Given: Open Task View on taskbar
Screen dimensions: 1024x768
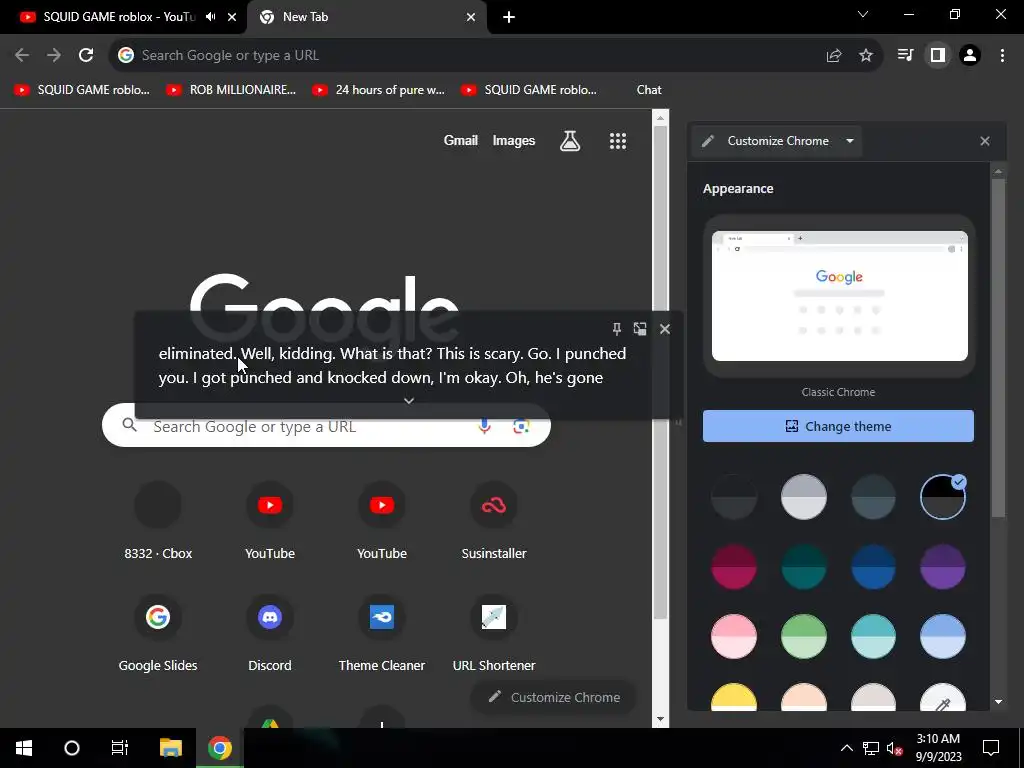Looking at the screenshot, I should (x=120, y=748).
